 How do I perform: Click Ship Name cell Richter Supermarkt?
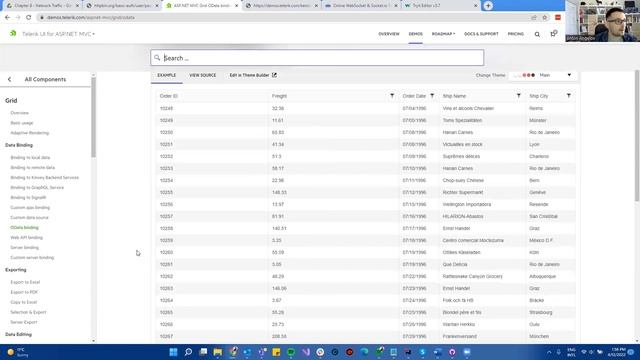[x=463, y=192]
